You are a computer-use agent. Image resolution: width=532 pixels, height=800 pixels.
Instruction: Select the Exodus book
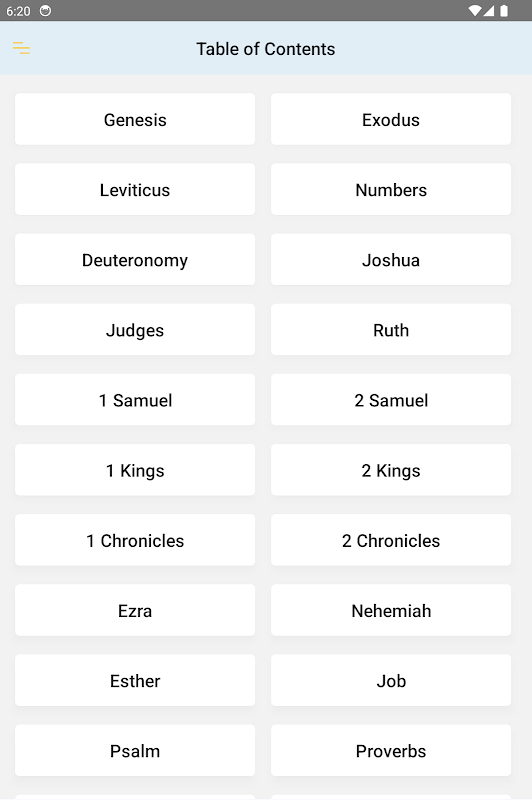391,119
